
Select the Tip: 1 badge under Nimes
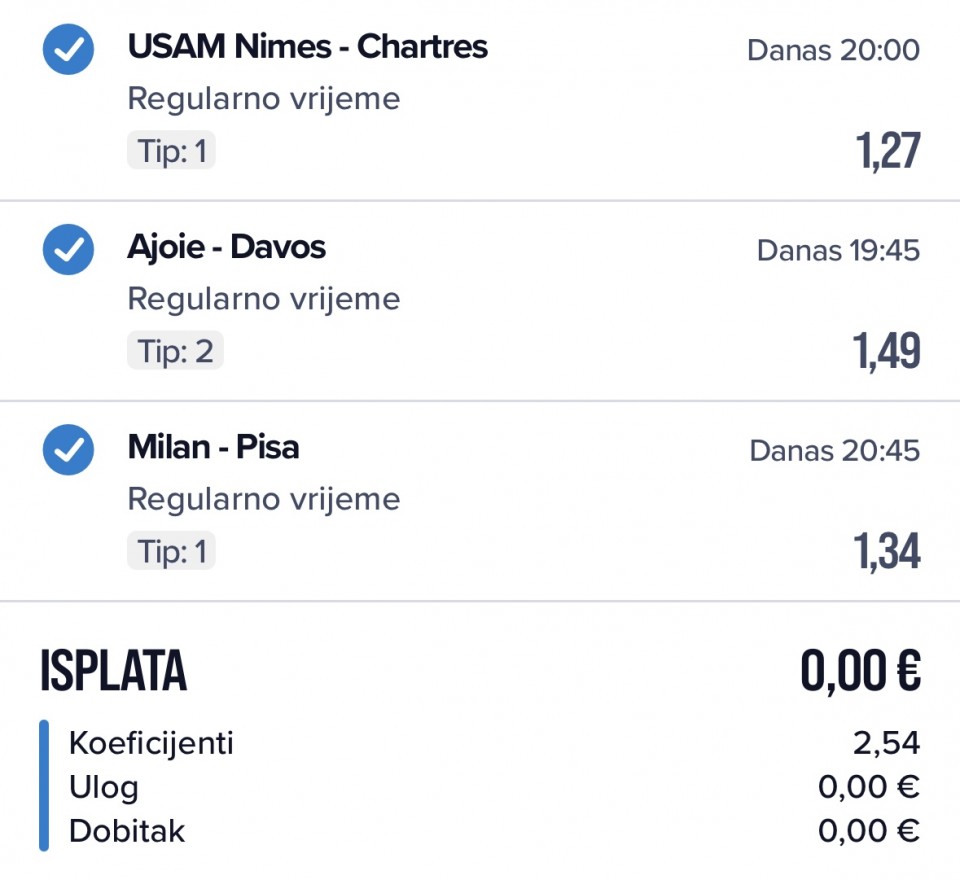tap(171, 151)
